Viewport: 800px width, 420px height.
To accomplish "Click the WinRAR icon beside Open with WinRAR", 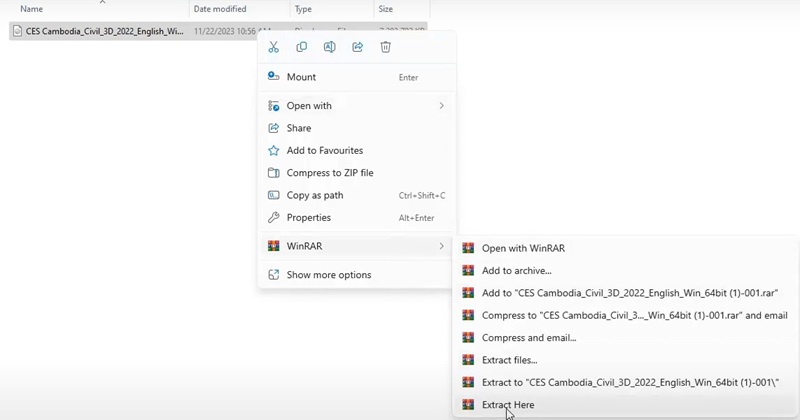I will coord(468,249).
